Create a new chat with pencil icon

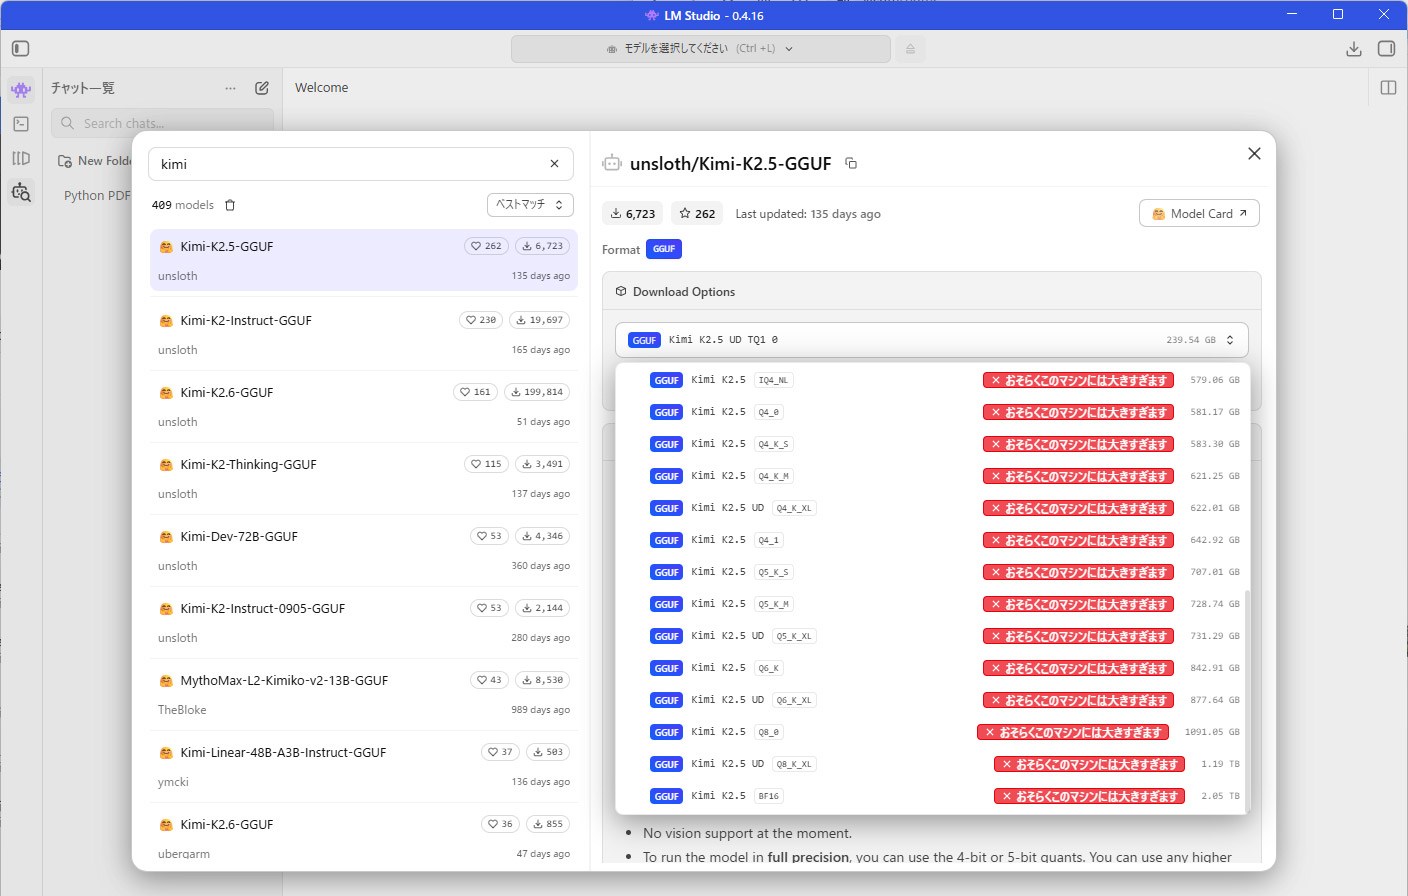click(262, 88)
